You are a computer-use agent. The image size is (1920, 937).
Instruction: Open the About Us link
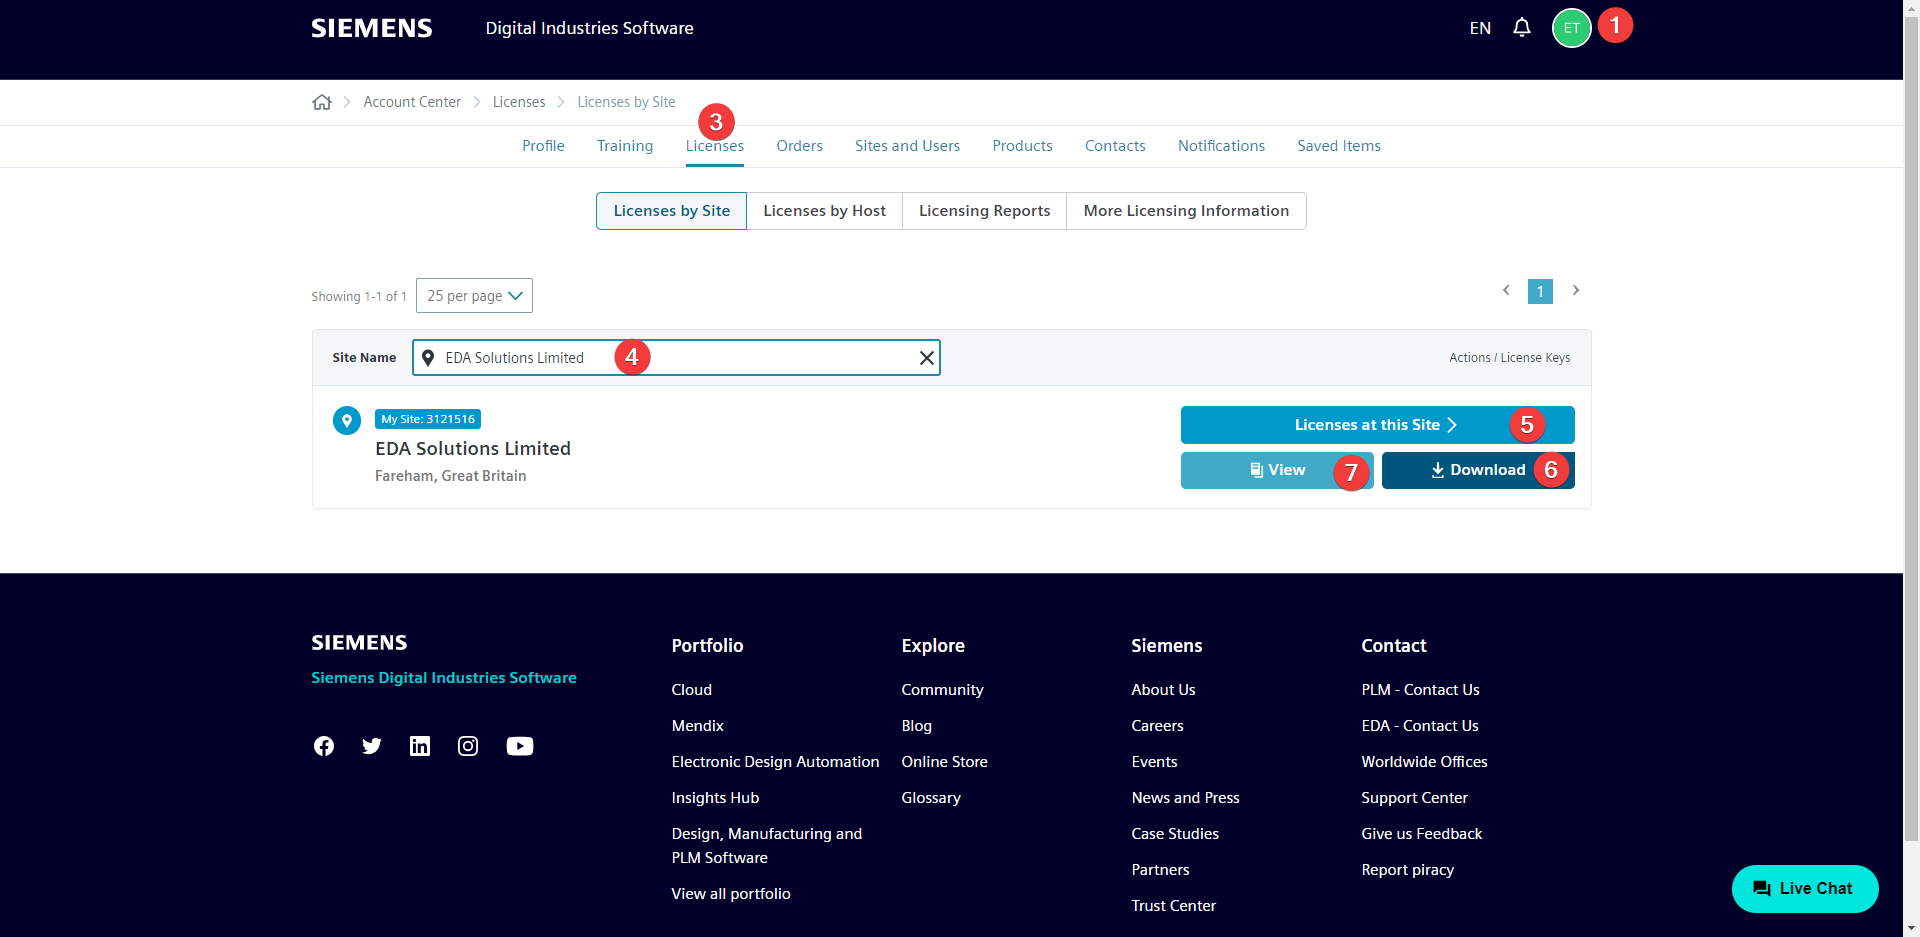point(1163,690)
